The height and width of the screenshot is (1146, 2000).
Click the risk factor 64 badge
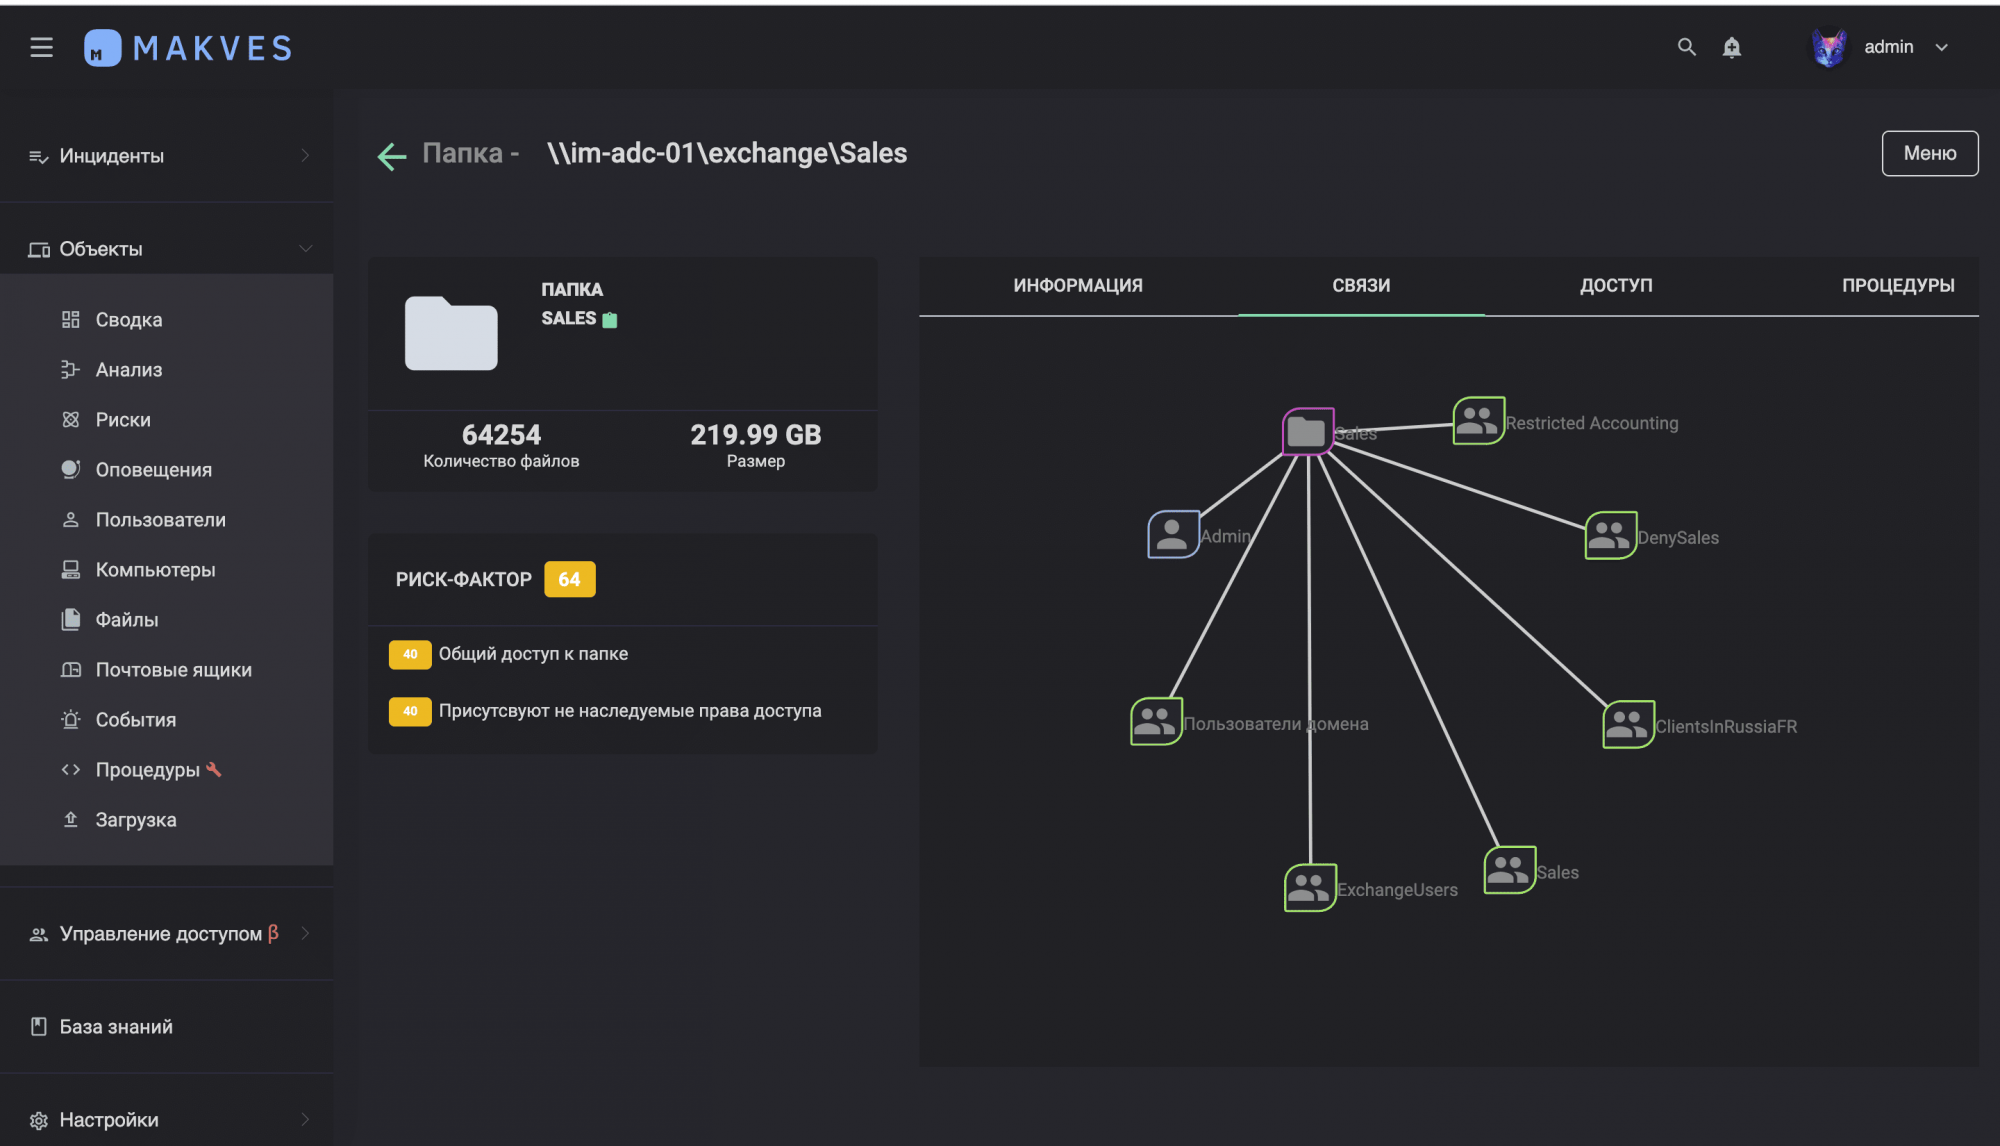569,580
